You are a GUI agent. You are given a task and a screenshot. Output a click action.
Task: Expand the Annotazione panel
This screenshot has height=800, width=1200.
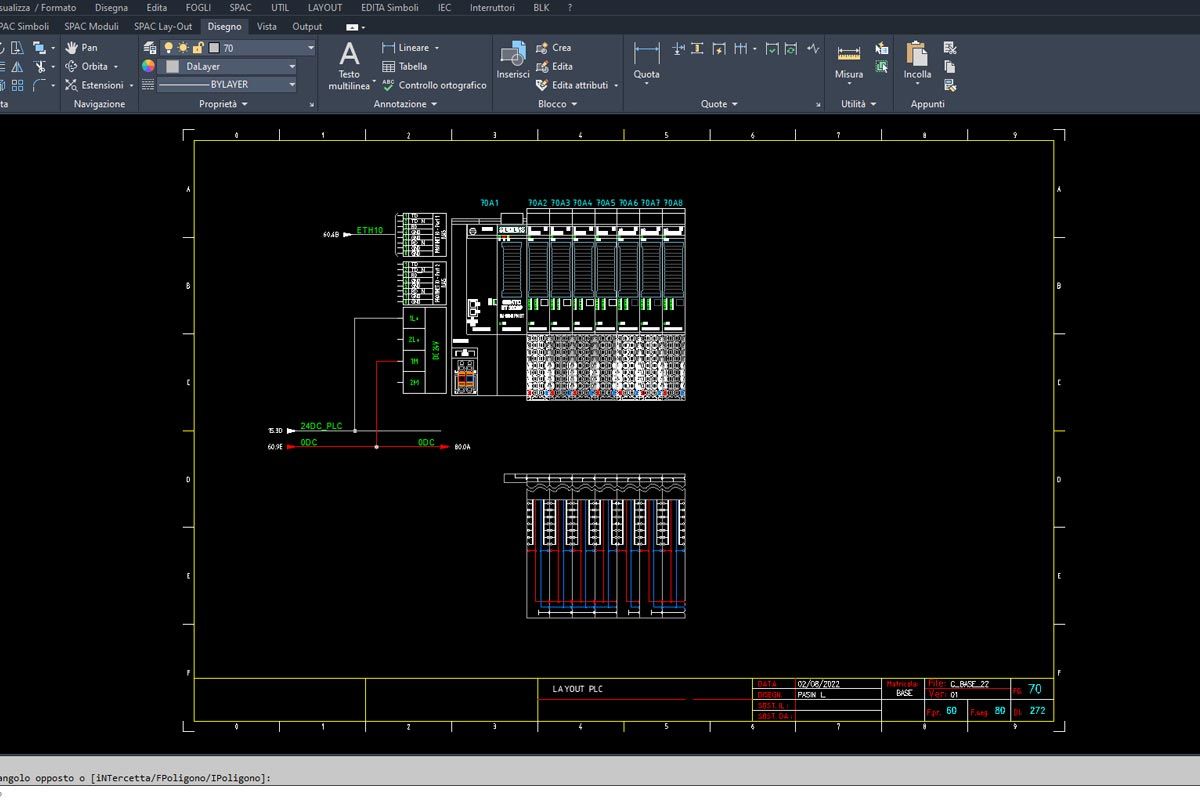point(405,104)
